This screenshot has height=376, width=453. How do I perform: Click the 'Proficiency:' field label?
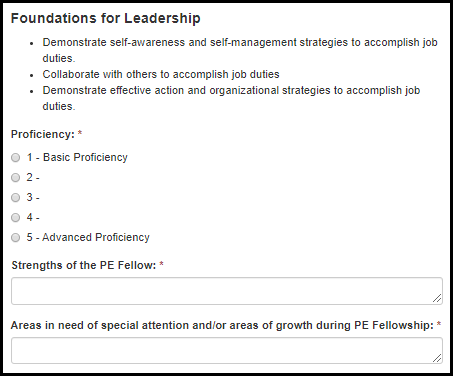[43, 134]
